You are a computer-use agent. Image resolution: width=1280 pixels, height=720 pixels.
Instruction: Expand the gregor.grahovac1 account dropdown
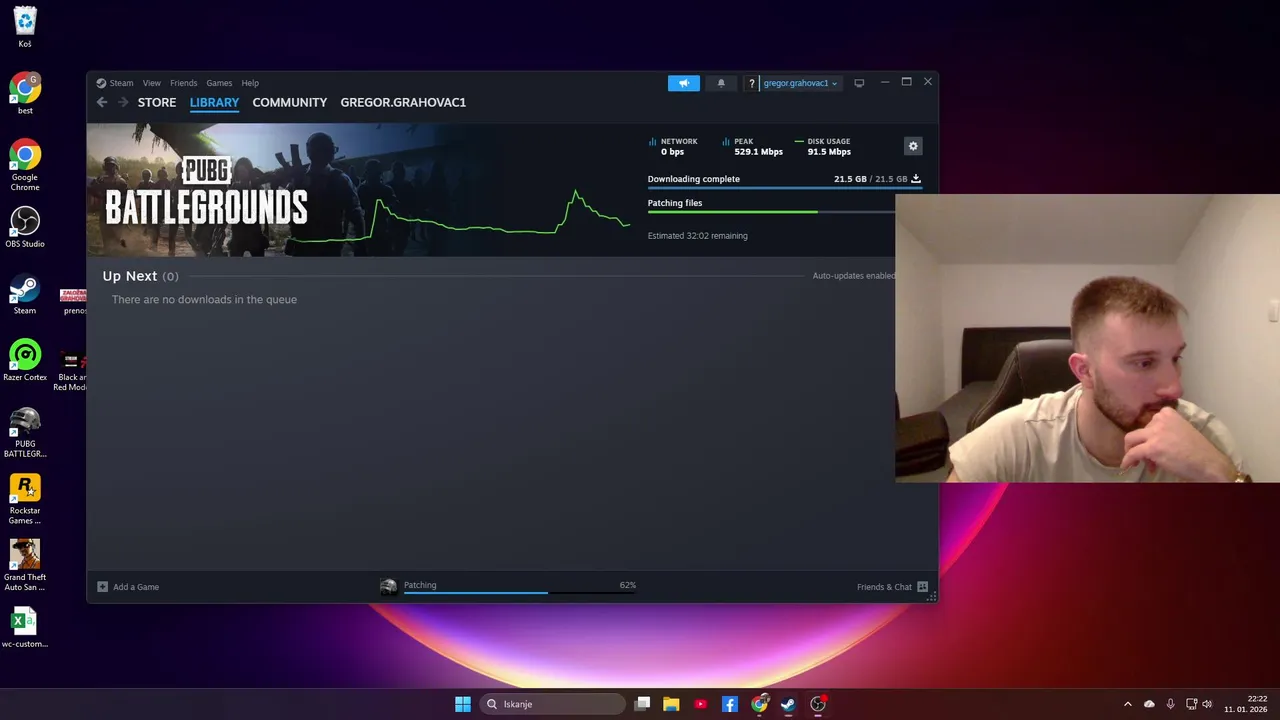click(800, 83)
